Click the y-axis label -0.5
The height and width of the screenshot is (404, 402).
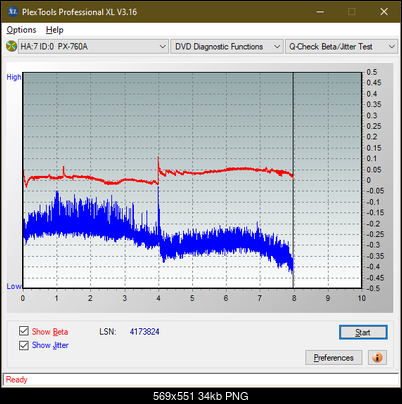[373, 288]
